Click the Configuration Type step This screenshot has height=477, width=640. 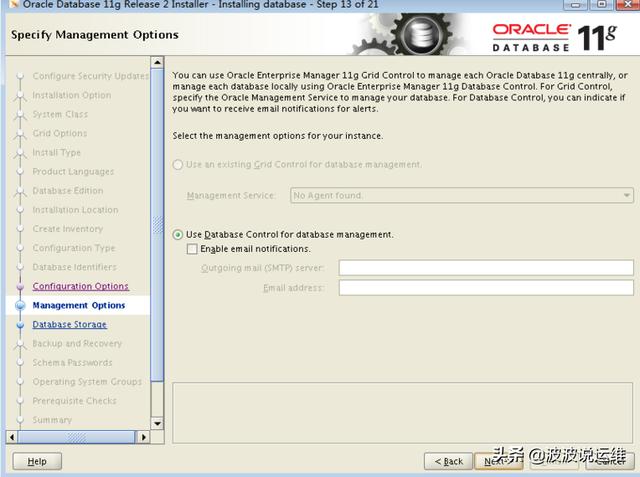tap(74, 248)
